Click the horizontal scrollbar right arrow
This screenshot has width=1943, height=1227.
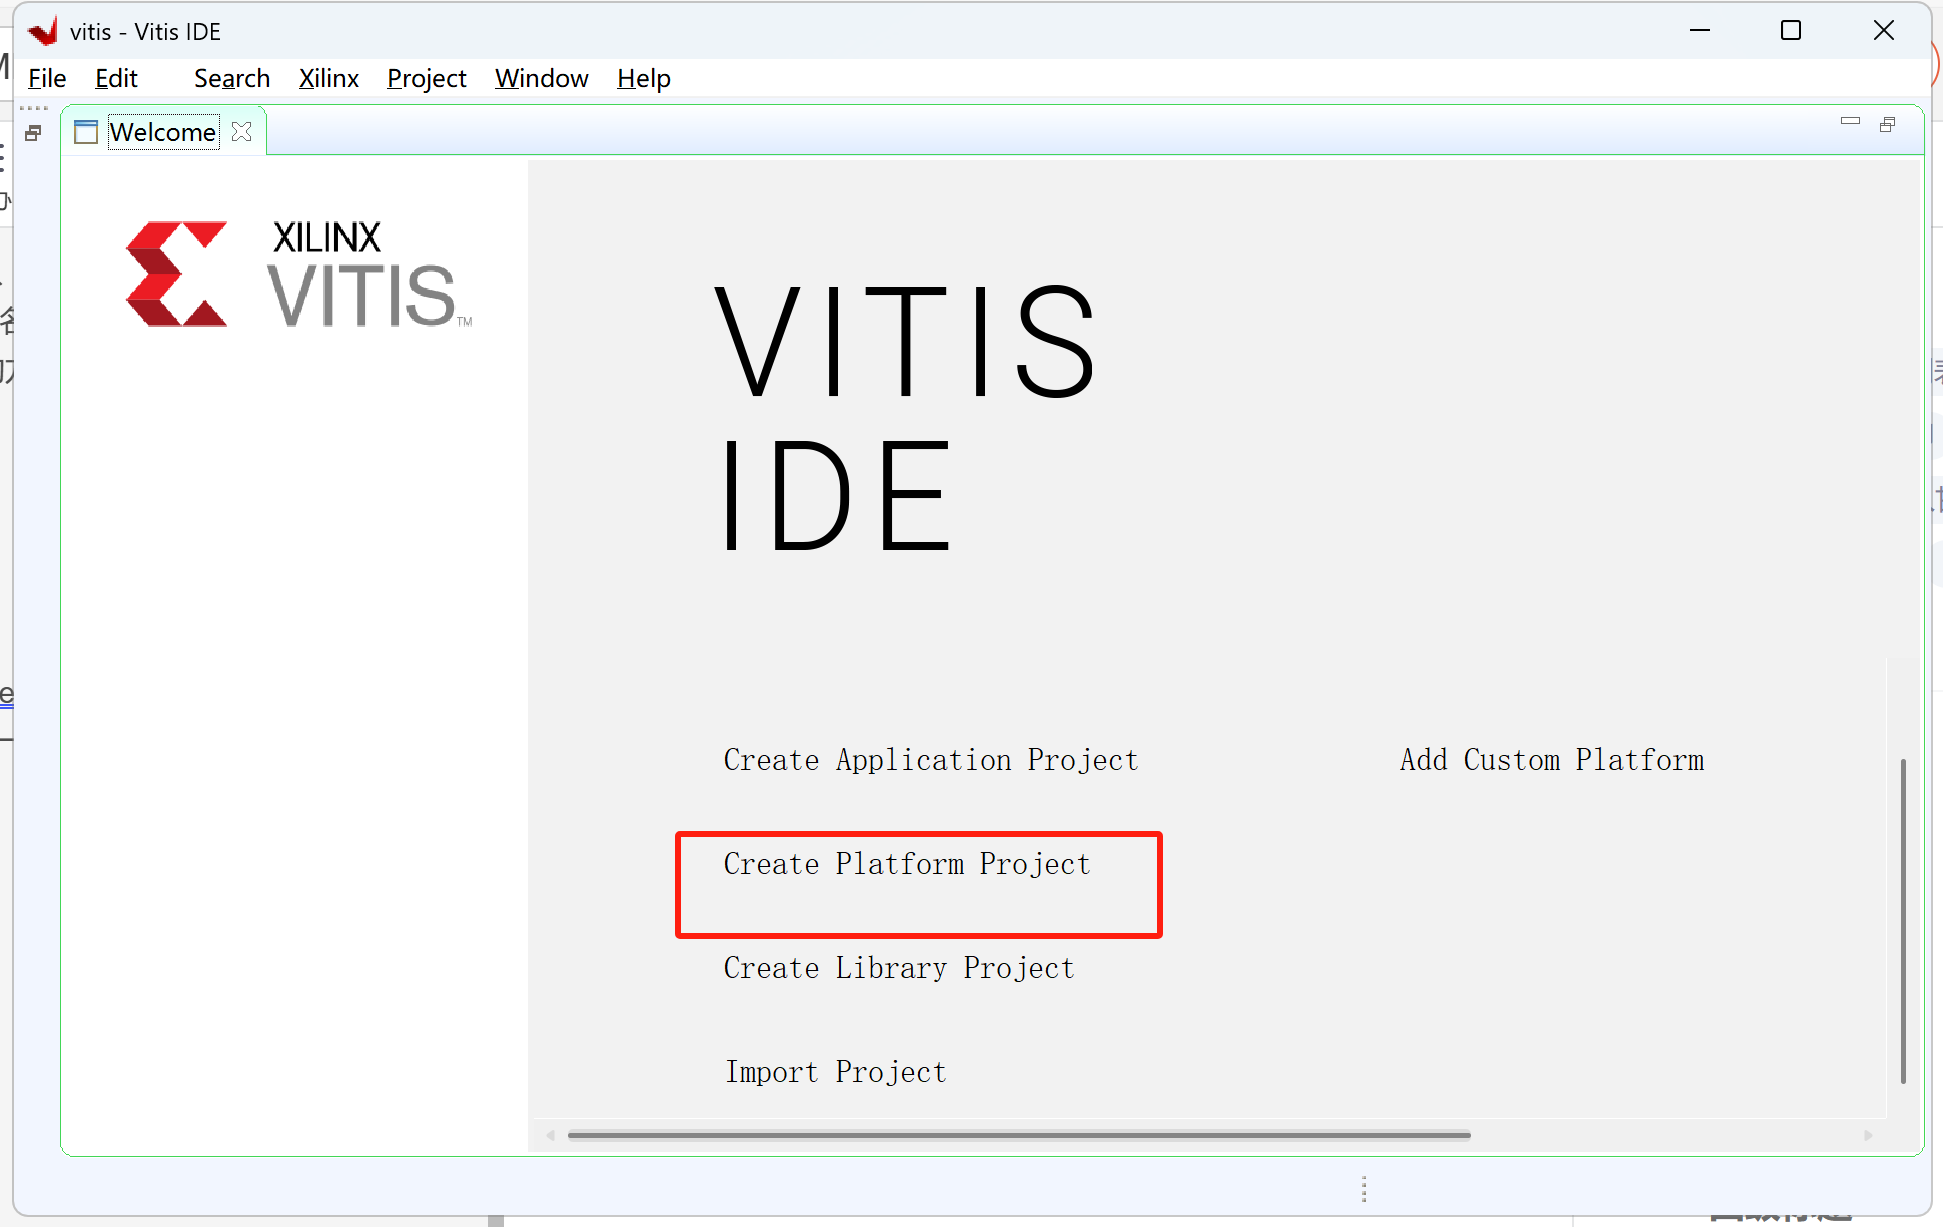pyautogui.click(x=1867, y=1135)
